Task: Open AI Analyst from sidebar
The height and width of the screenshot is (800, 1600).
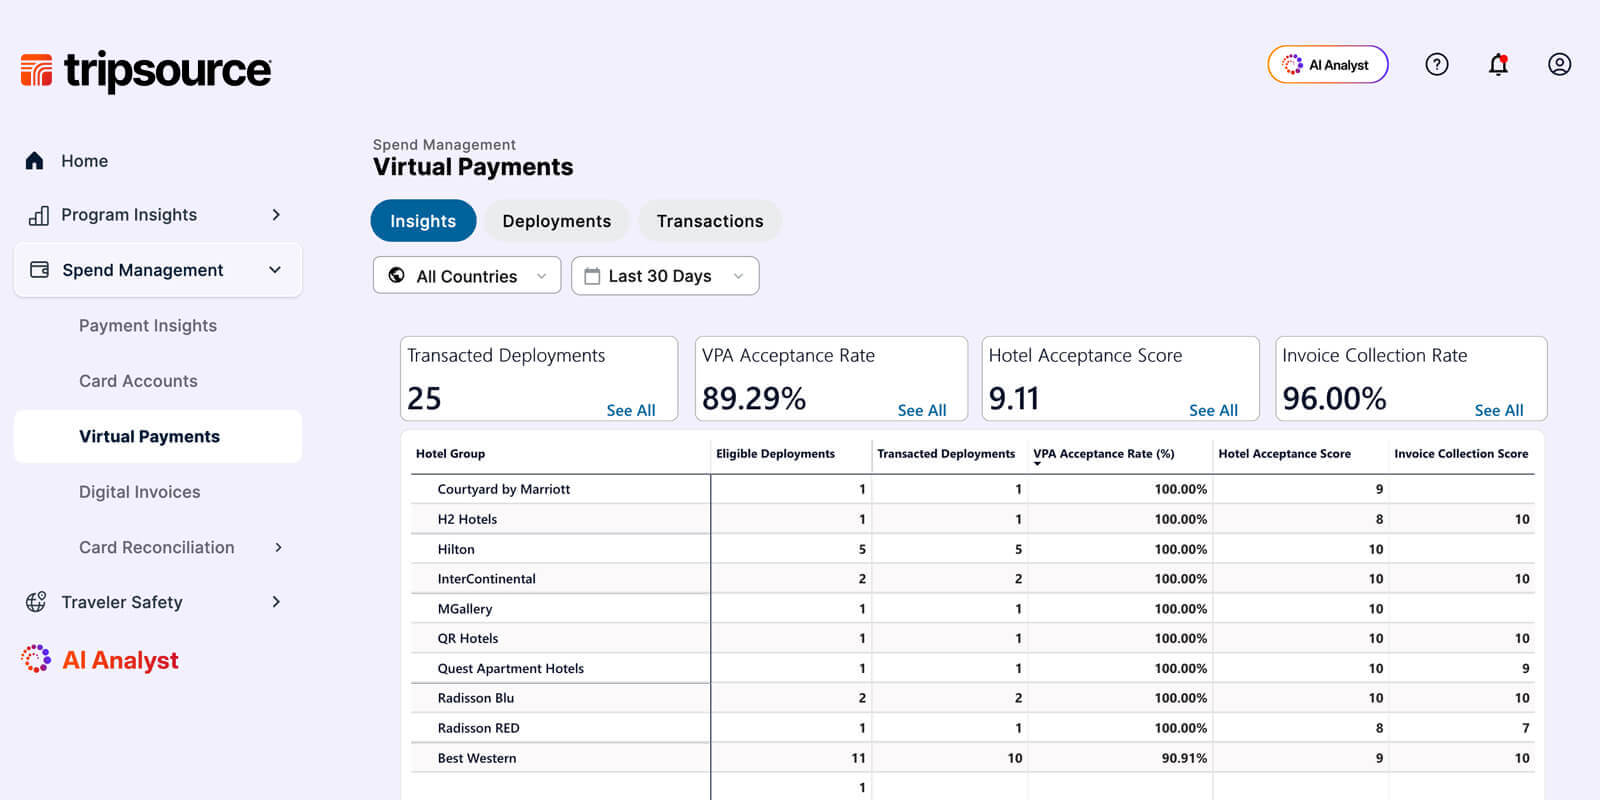Action: [120, 660]
